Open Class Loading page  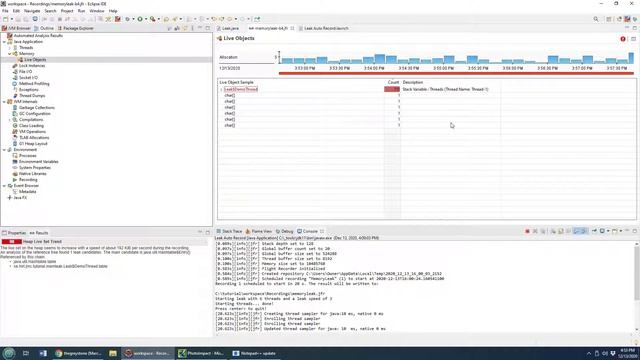tap(31, 126)
